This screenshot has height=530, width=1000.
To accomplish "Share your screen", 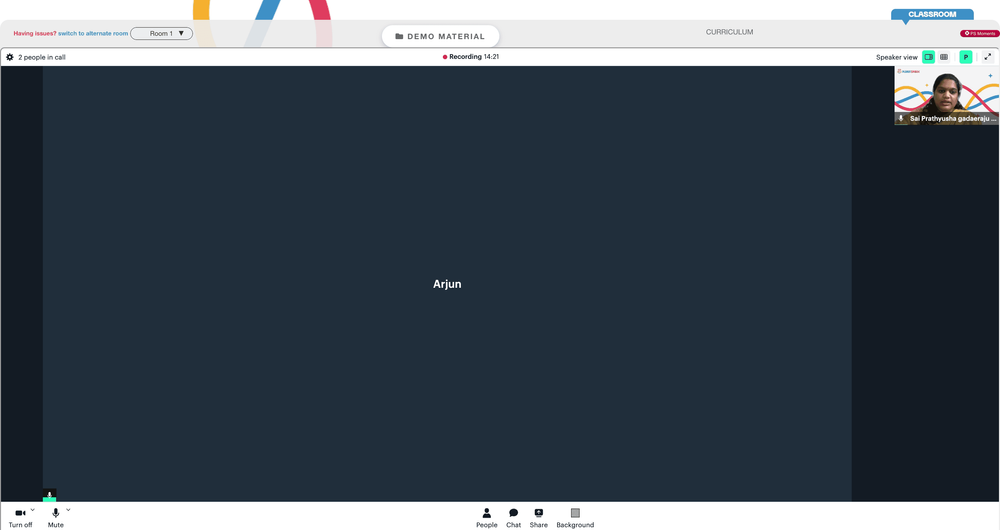I will tap(538, 518).
